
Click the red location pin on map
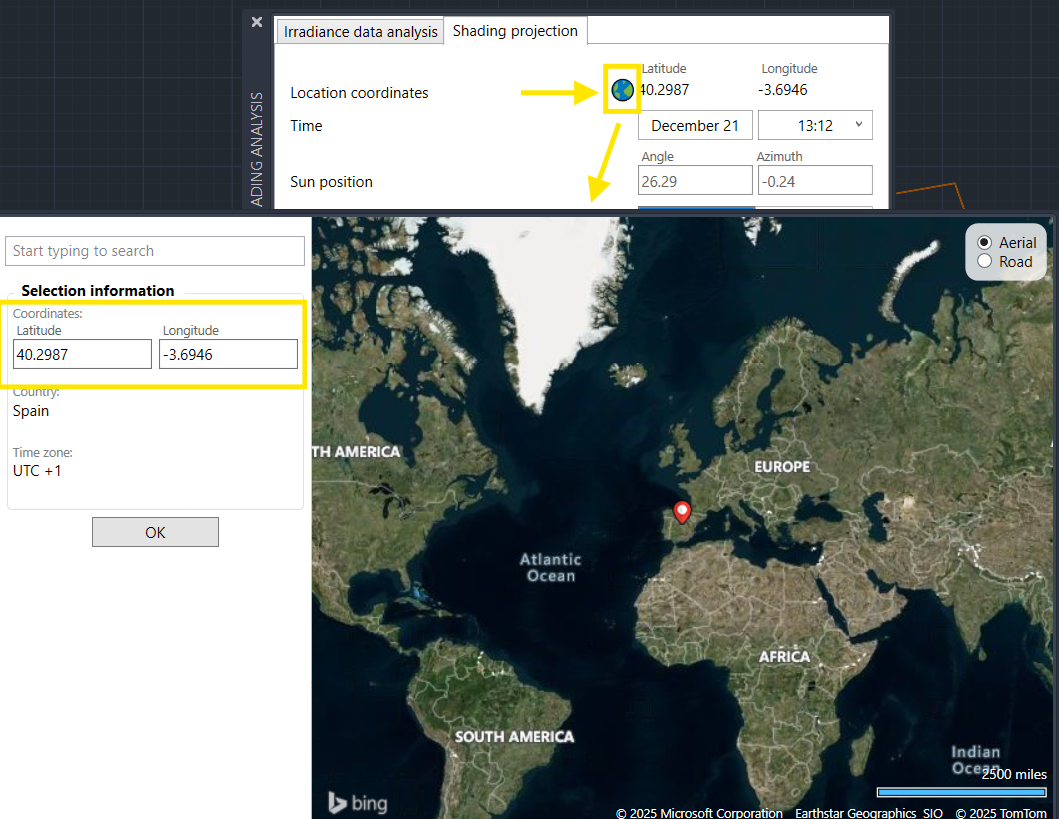pyautogui.click(x=682, y=511)
